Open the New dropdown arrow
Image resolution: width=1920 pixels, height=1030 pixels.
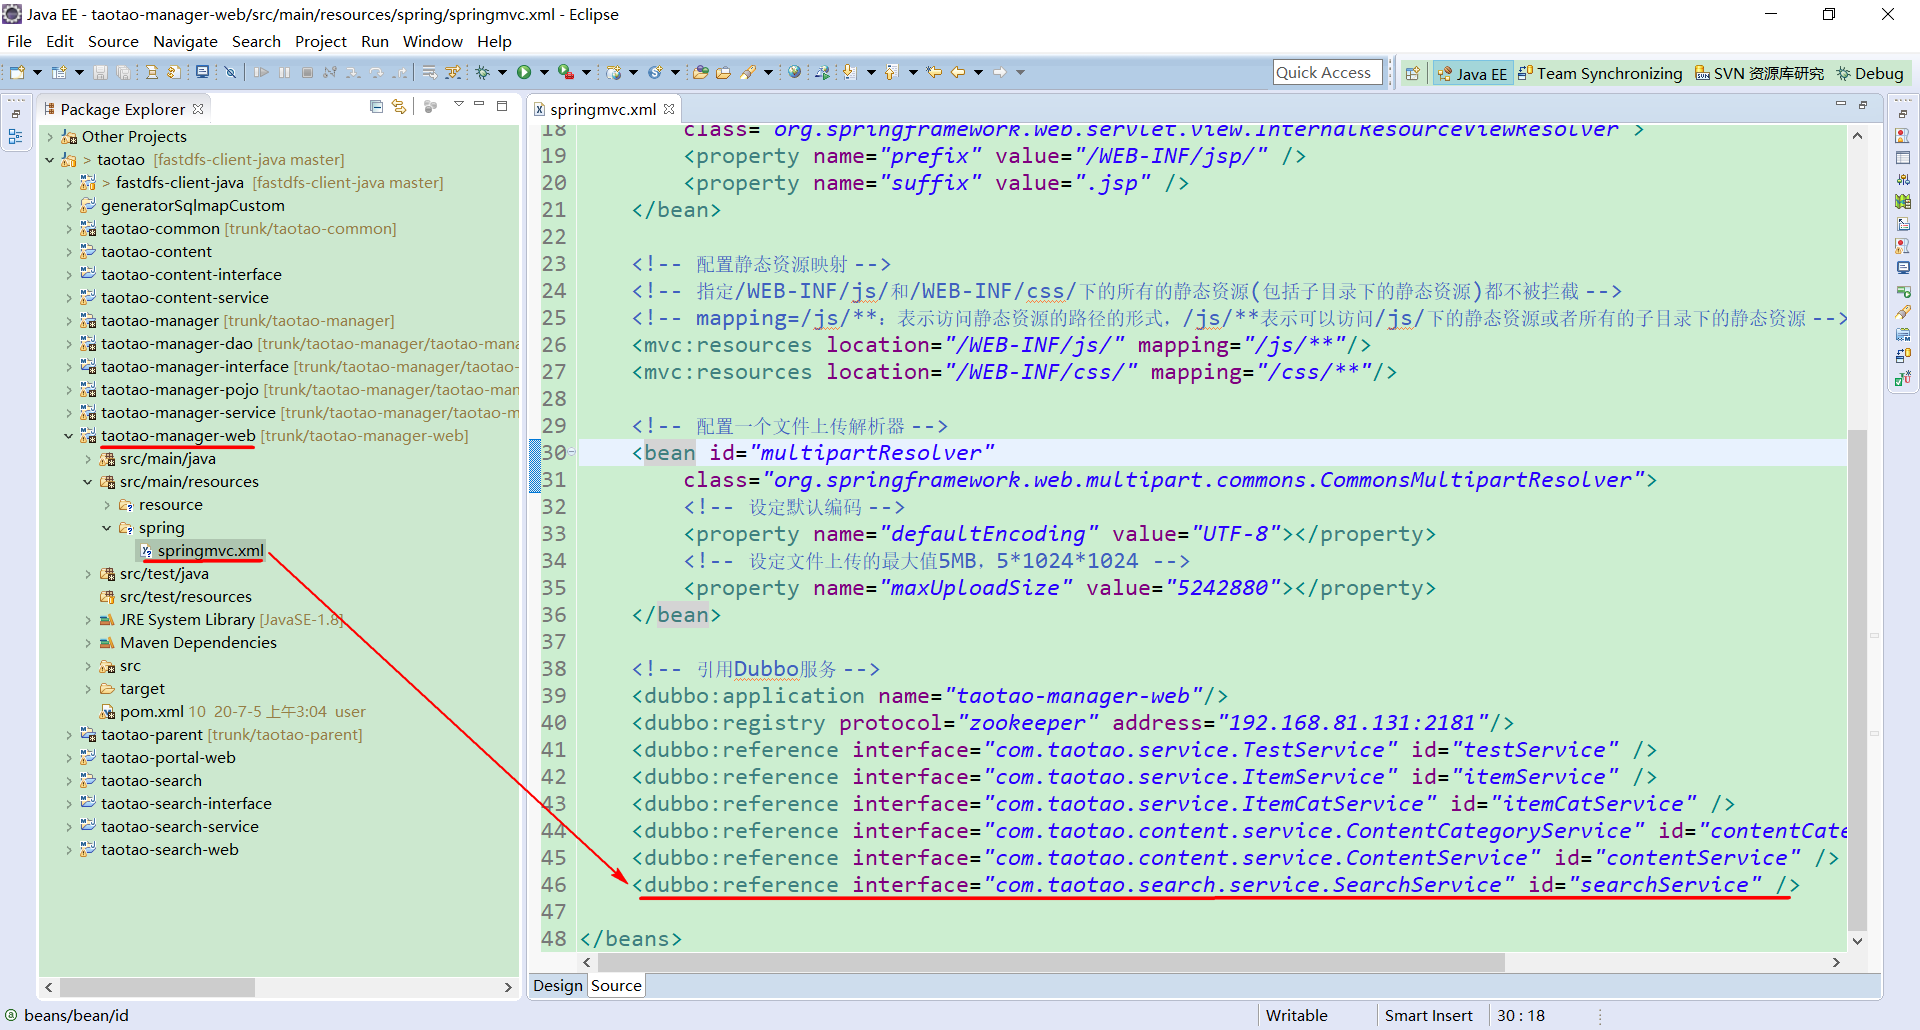click(37, 72)
